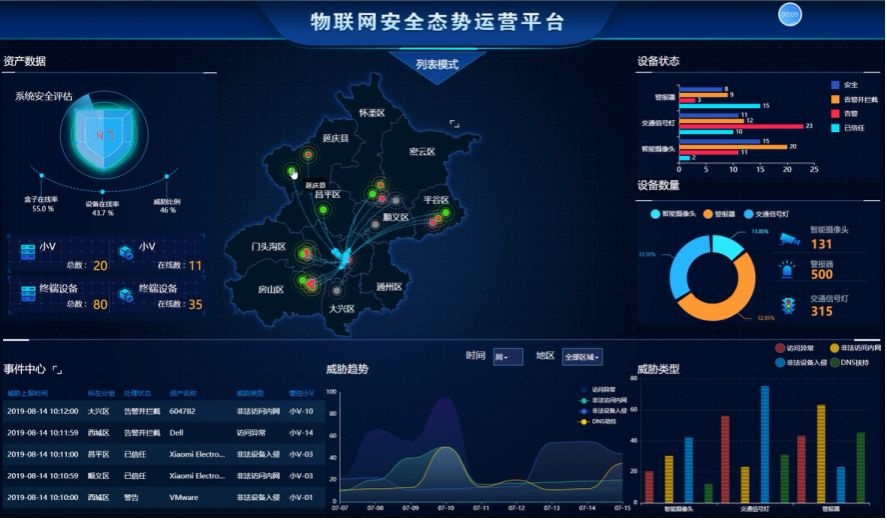This screenshot has width=887, height=520.
Task: Open the 地区 全部区域 dropdown
Action: click(582, 356)
